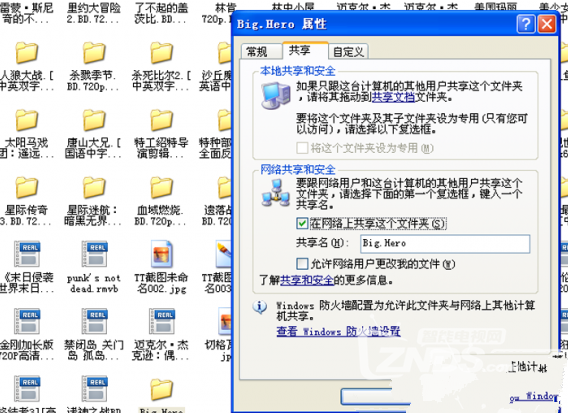Select the 星际传奇3 folder icon
This screenshot has width=568, height=413.
(26, 187)
